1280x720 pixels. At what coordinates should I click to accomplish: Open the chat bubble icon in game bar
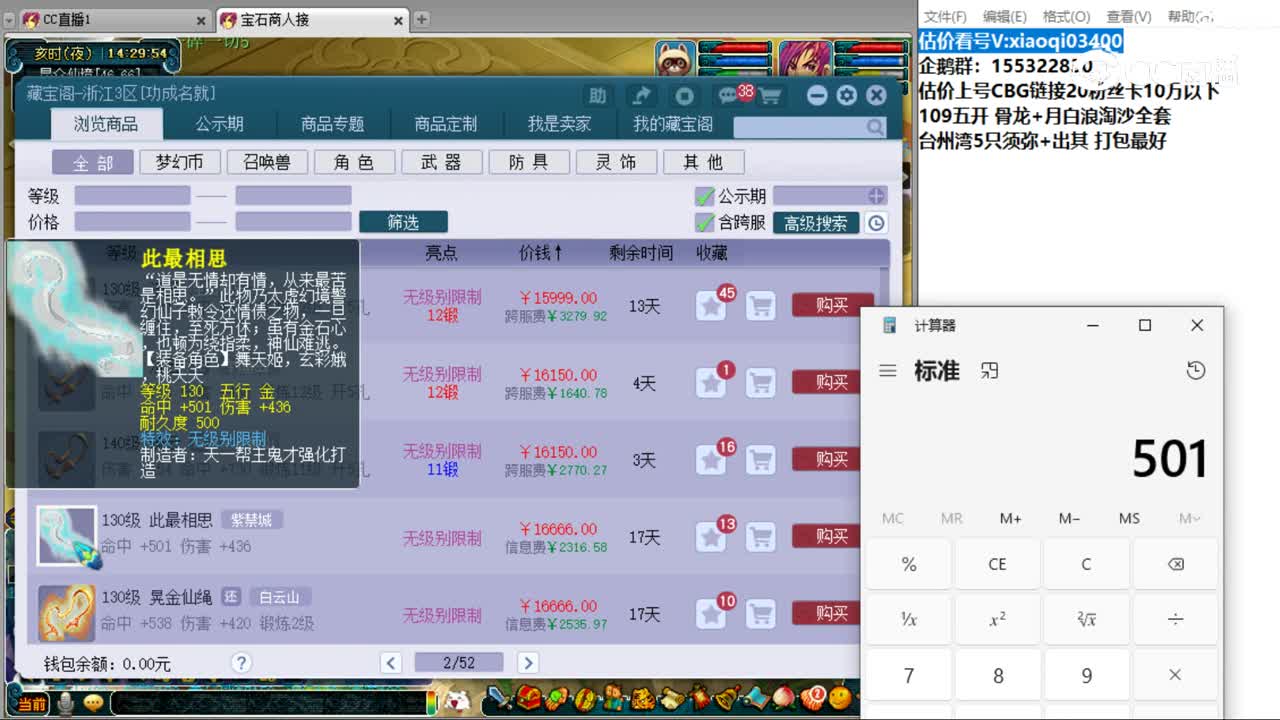(x=93, y=703)
